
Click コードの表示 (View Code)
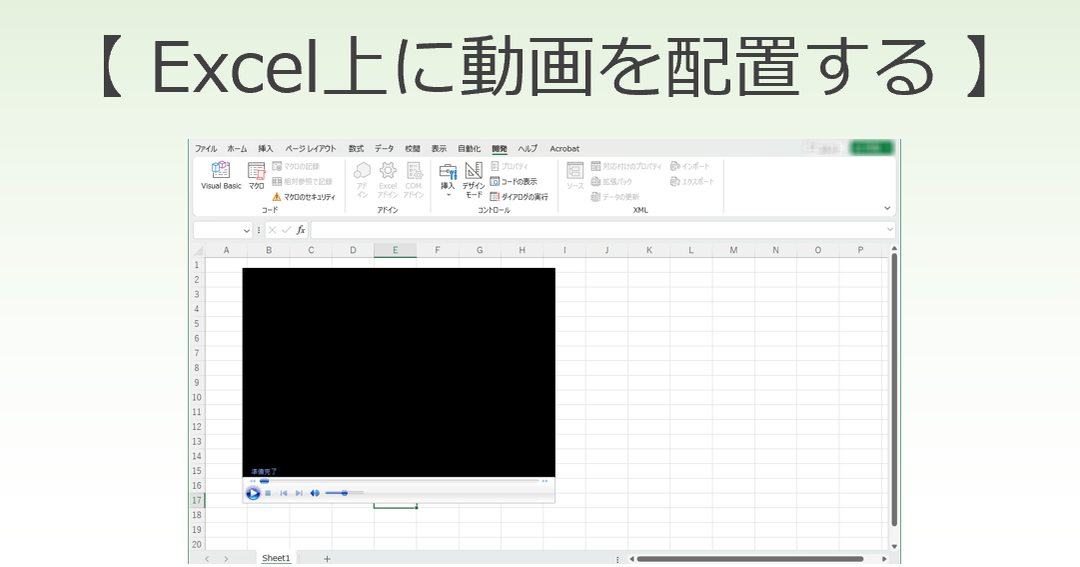tap(514, 181)
